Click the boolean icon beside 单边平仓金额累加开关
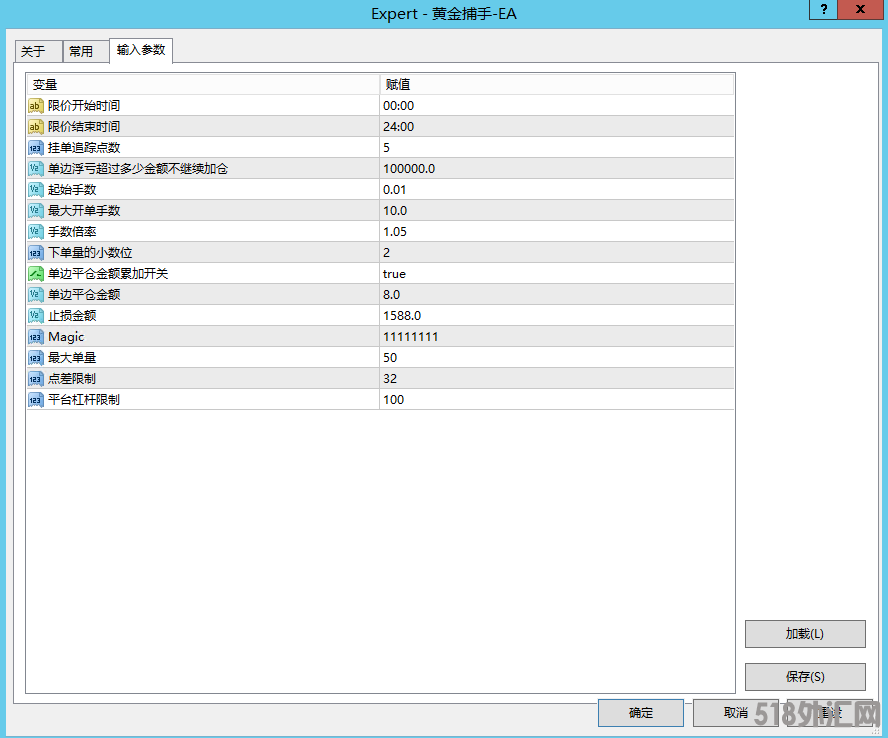Screen dimensions: 888x738 35,274
